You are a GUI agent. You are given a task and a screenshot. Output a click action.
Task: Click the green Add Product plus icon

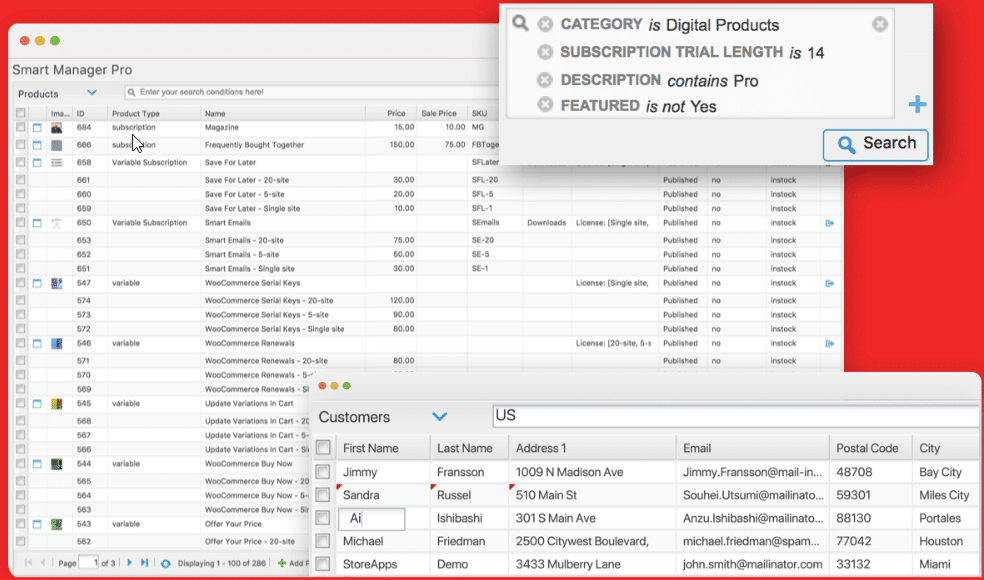click(282, 563)
